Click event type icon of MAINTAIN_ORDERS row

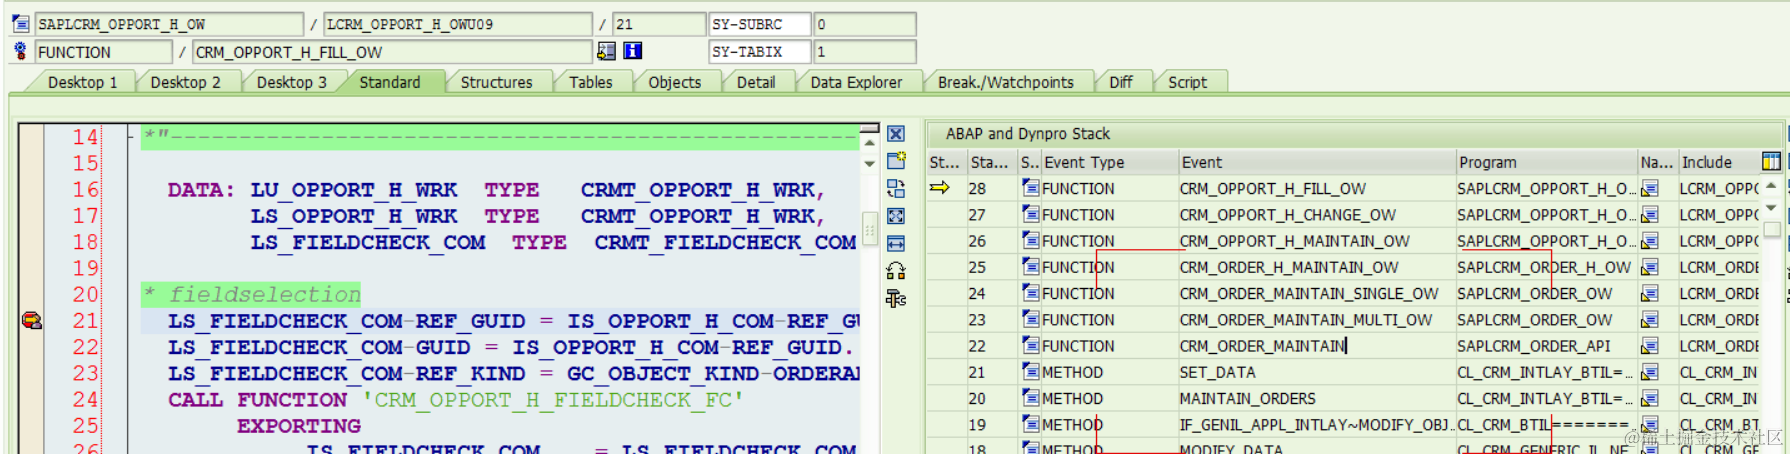[1030, 397]
